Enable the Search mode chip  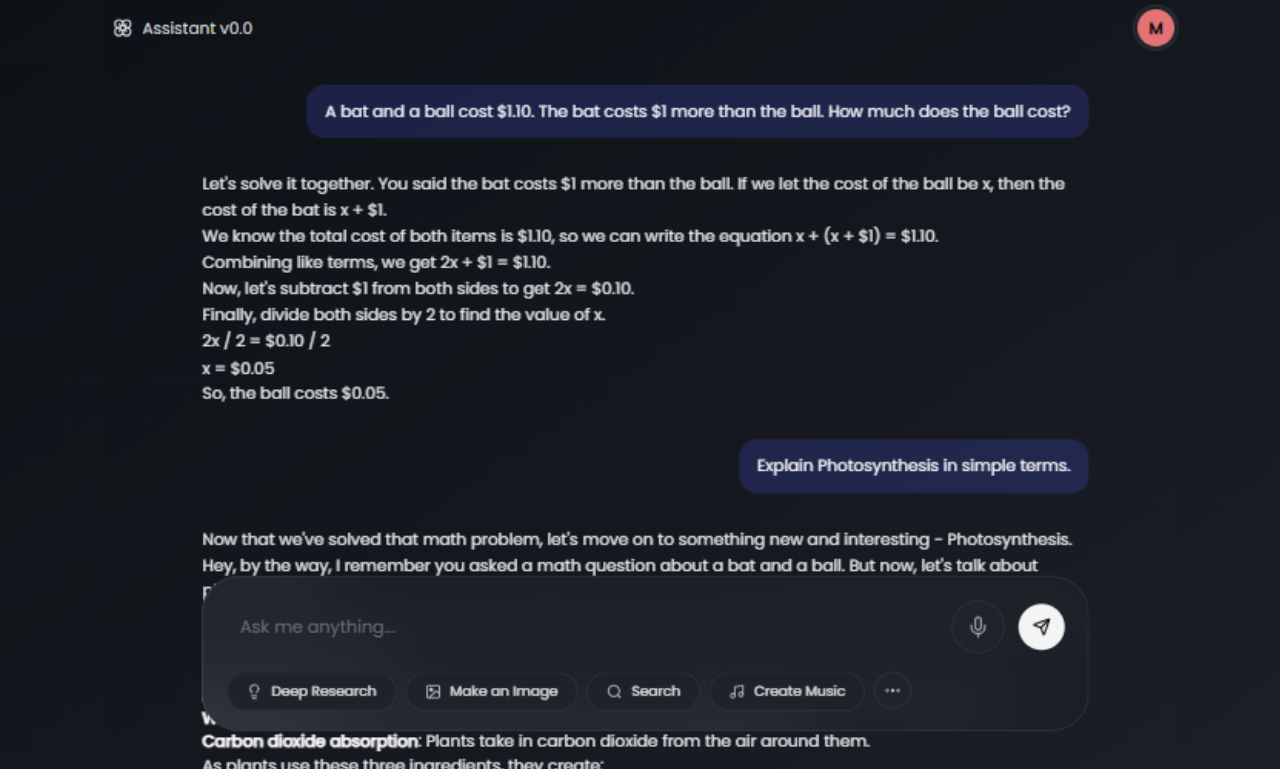point(643,691)
